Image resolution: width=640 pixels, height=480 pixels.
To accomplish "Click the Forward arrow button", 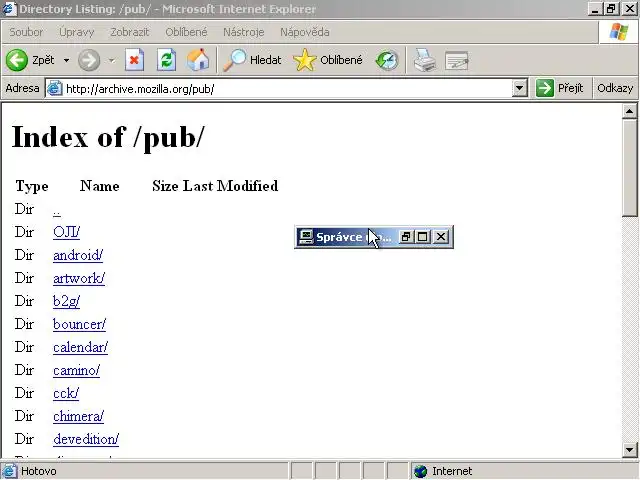I will coord(89,60).
